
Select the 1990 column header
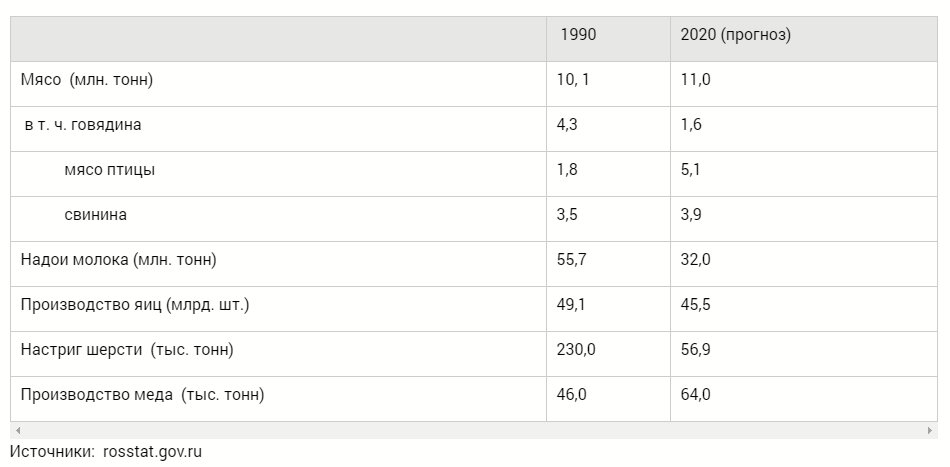click(x=578, y=35)
